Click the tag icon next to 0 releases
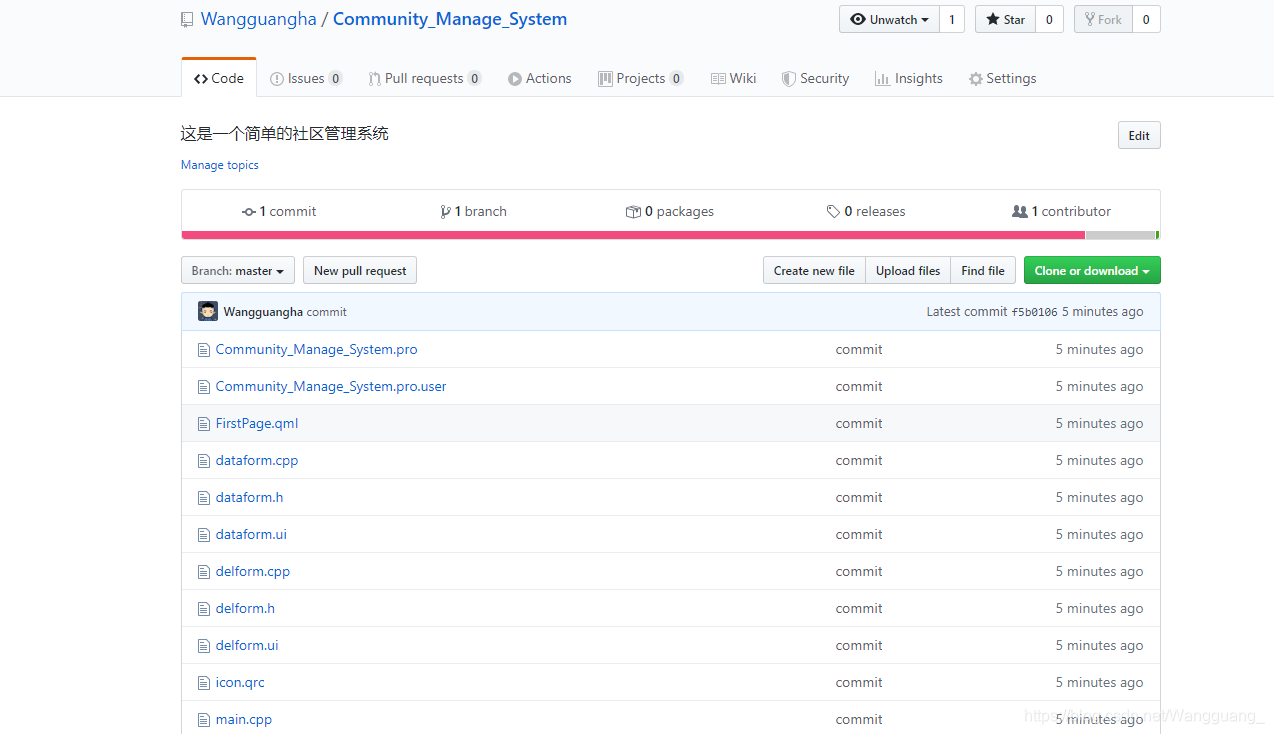Viewport: 1274px width, 734px height. tap(833, 212)
